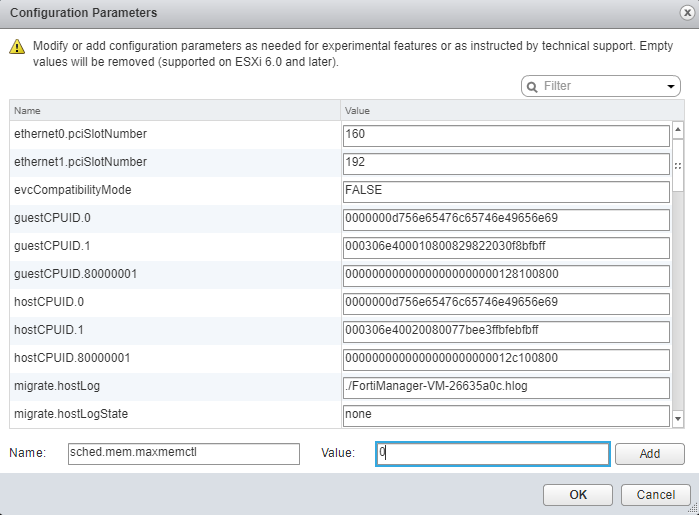Click the migrate.hostLog value field
699x515 pixels.
[x=505, y=386]
